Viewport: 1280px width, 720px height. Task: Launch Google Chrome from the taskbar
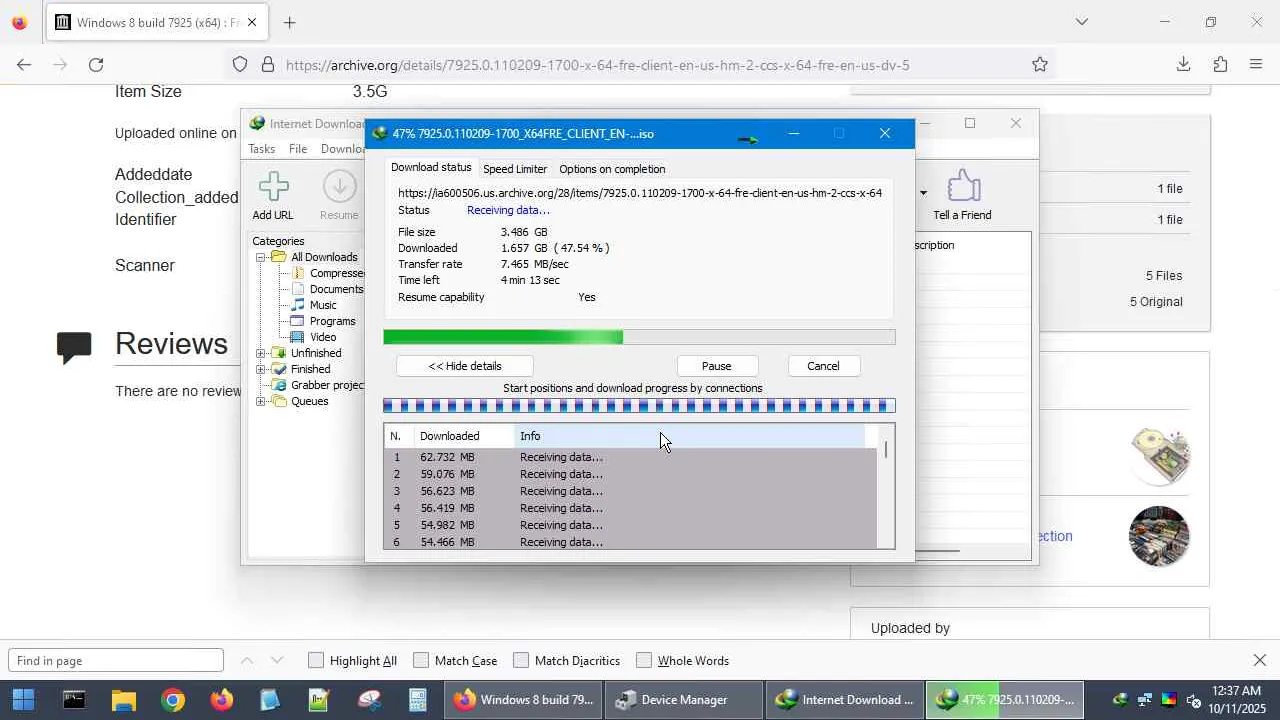(x=173, y=700)
